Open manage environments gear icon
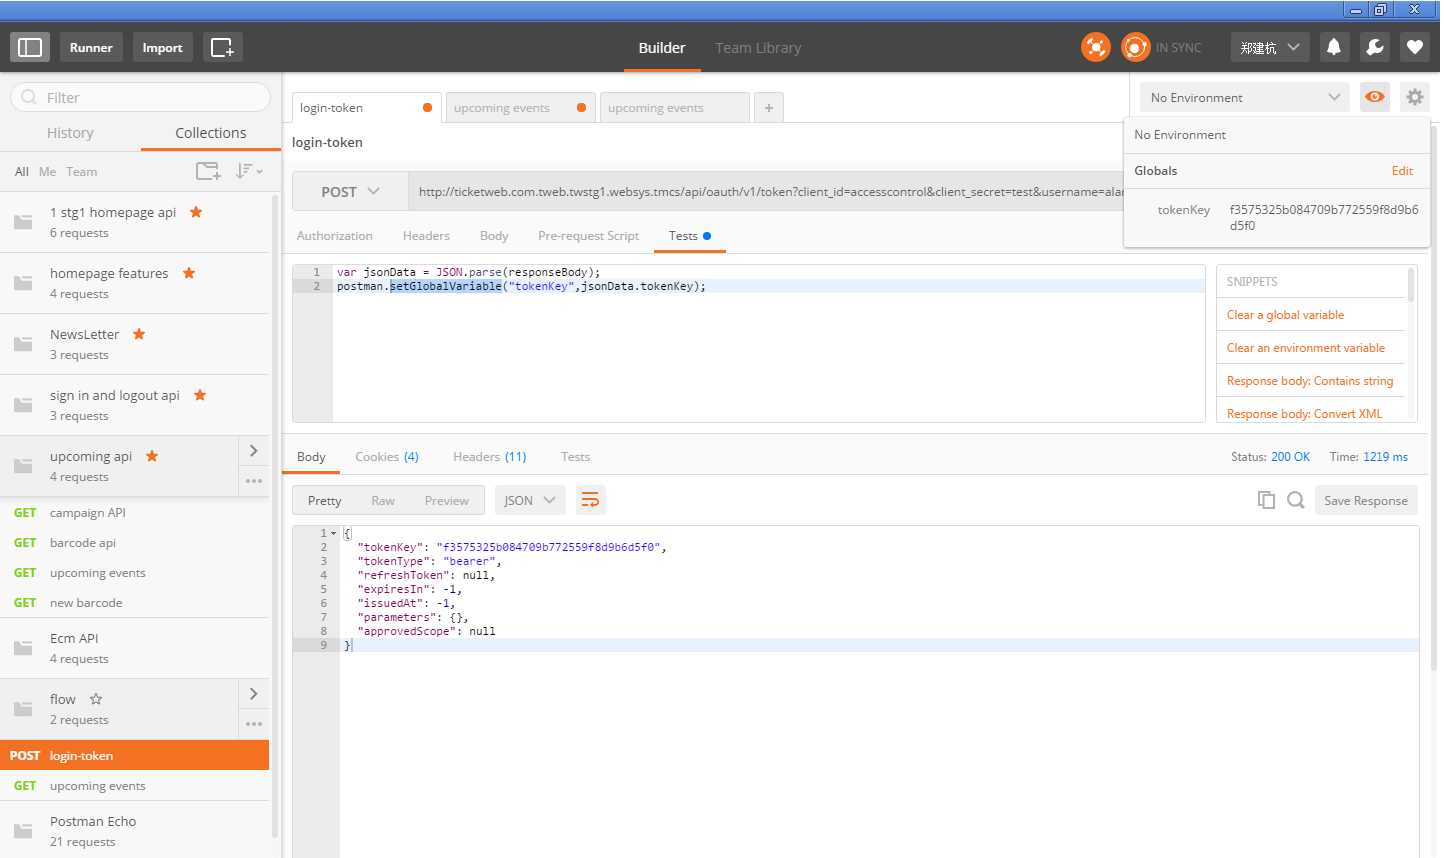1444x858 pixels. [x=1414, y=97]
